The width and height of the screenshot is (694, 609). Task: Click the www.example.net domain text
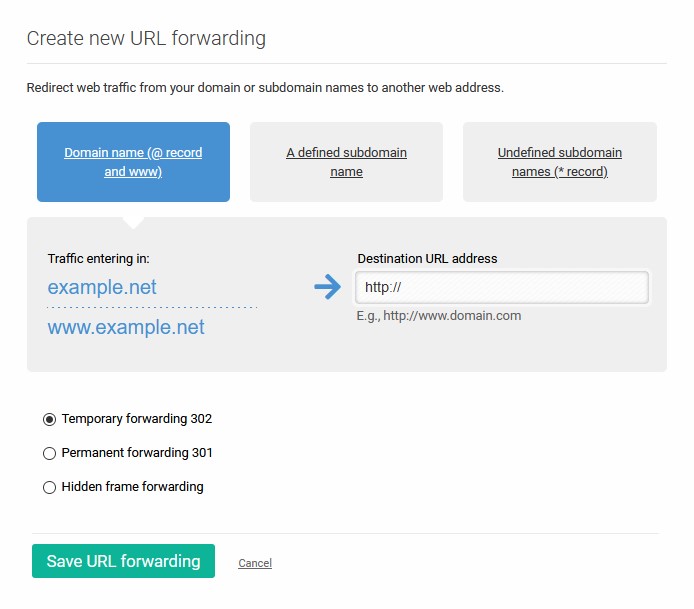click(126, 327)
